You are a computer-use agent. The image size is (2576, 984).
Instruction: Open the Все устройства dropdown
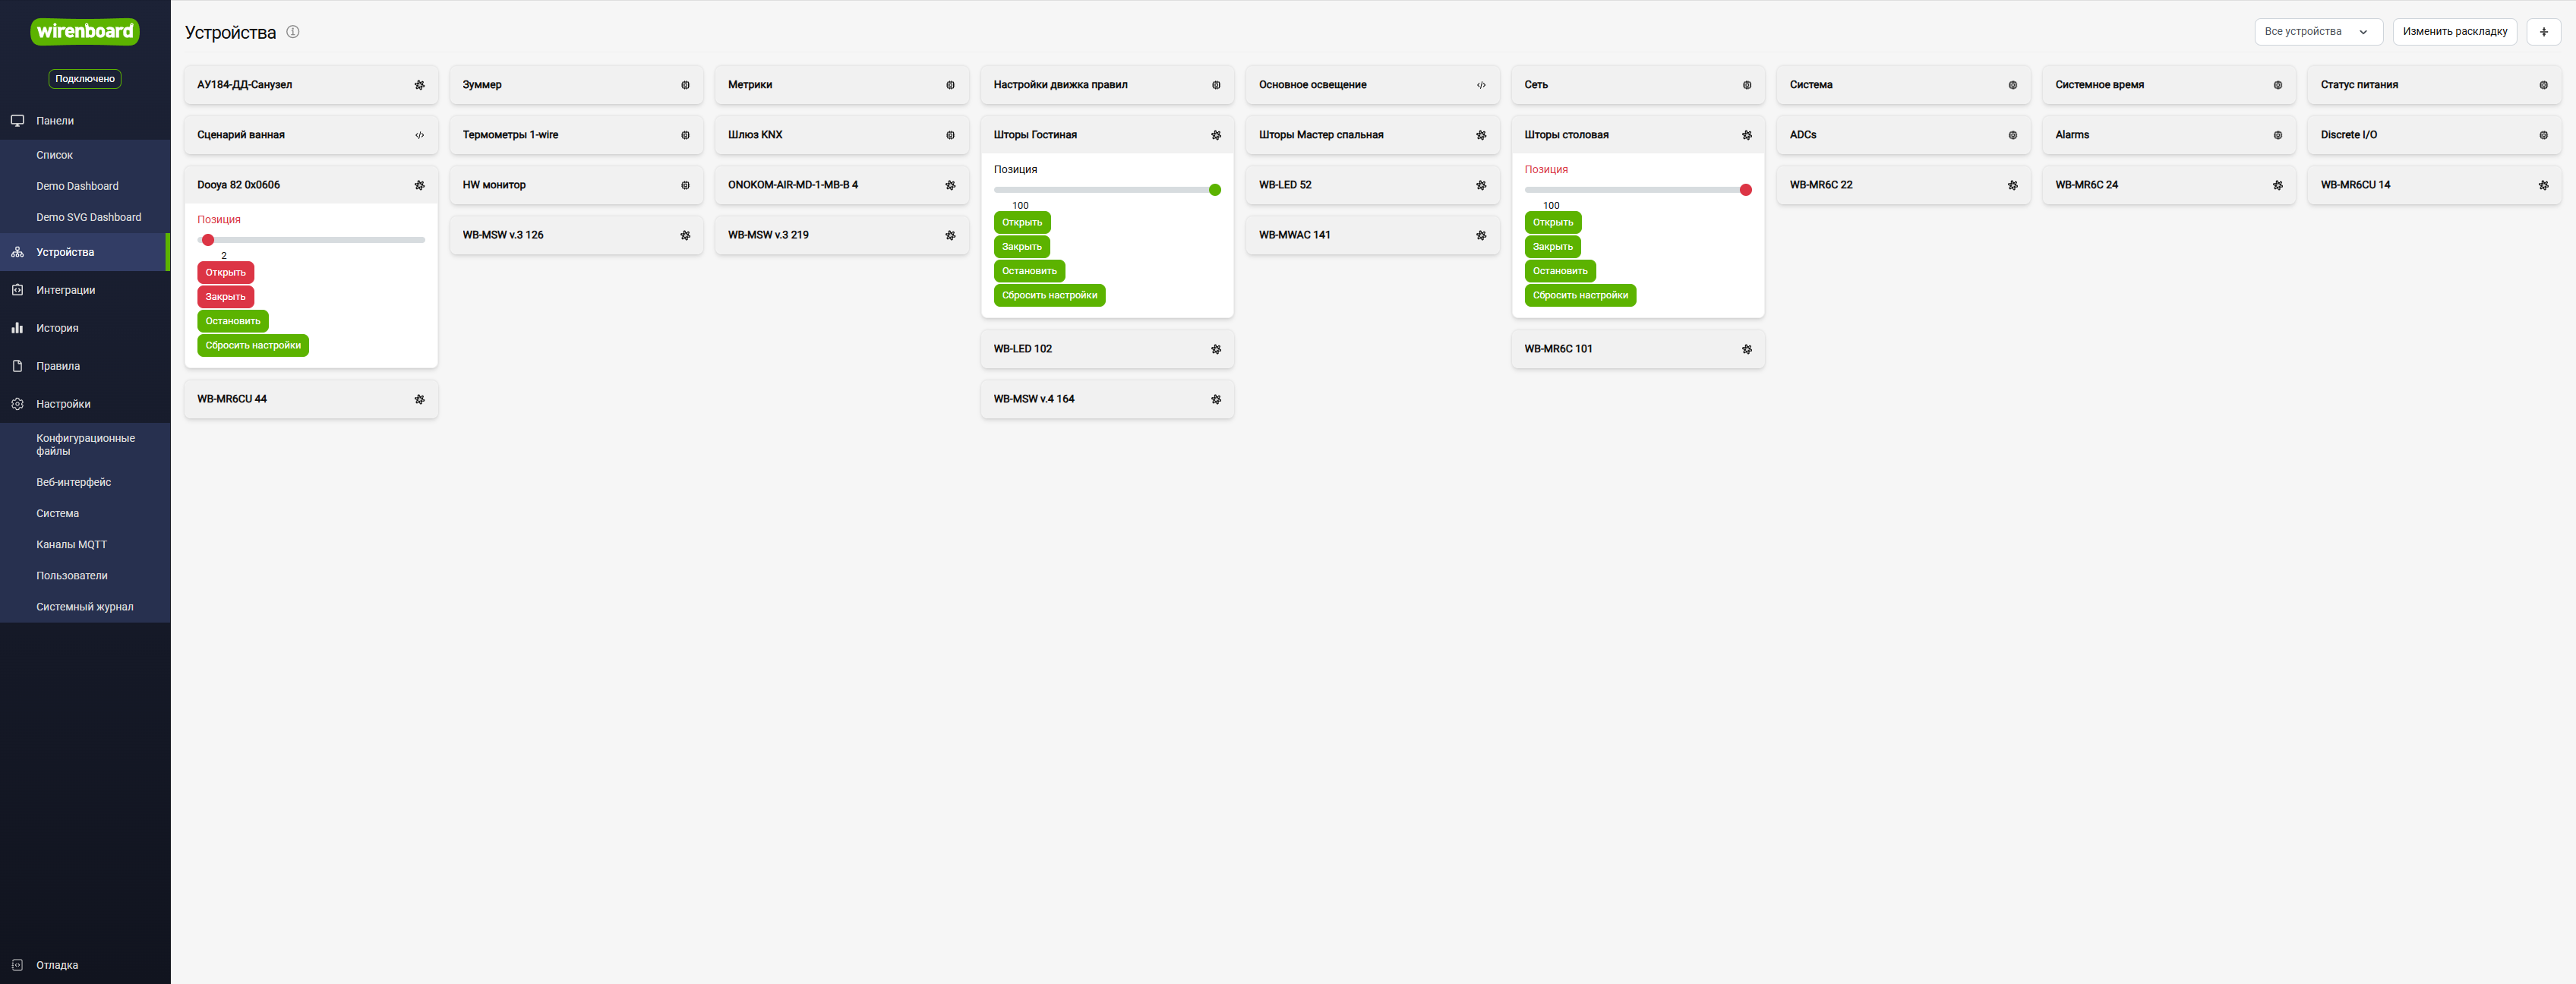click(2318, 32)
